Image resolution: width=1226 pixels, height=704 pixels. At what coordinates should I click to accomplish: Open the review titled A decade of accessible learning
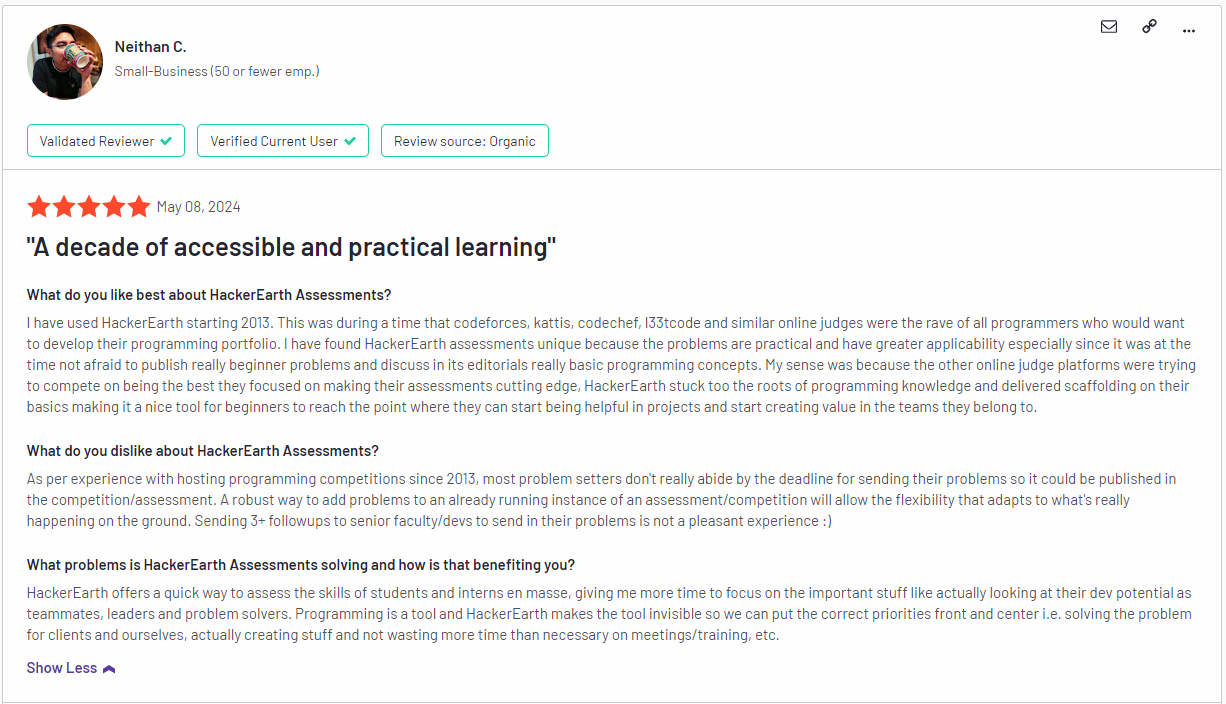(x=290, y=246)
